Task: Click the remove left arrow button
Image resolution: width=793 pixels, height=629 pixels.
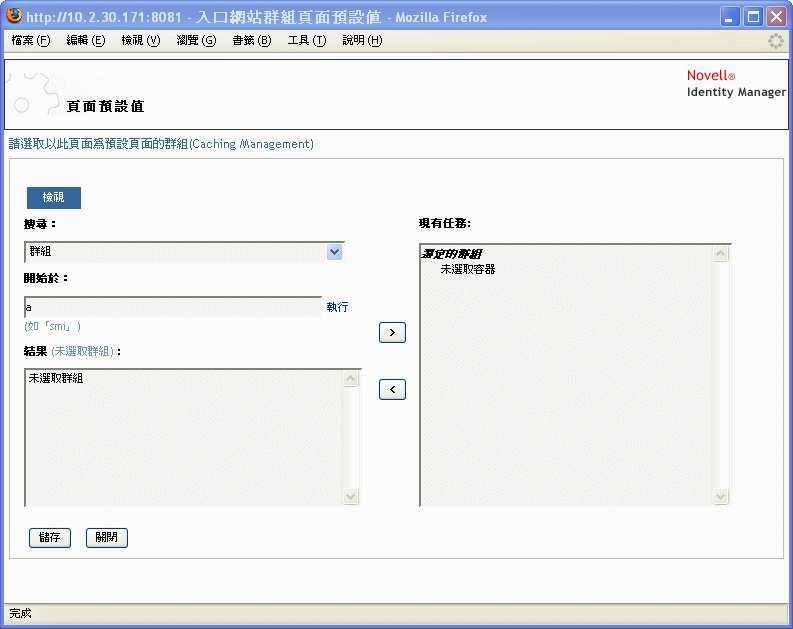Action: [x=392, y=389]
